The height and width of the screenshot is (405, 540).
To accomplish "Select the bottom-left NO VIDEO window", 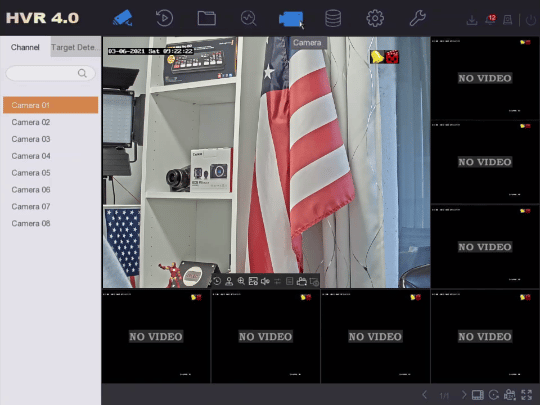I will (x=156, y=336).
